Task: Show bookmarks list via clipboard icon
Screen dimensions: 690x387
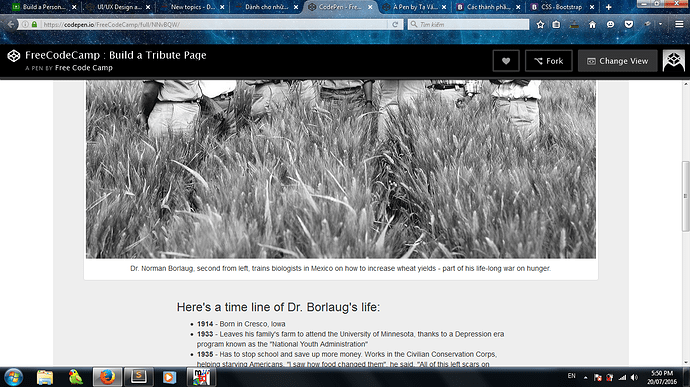Action: pyautogui.click(x=556, y=25)
